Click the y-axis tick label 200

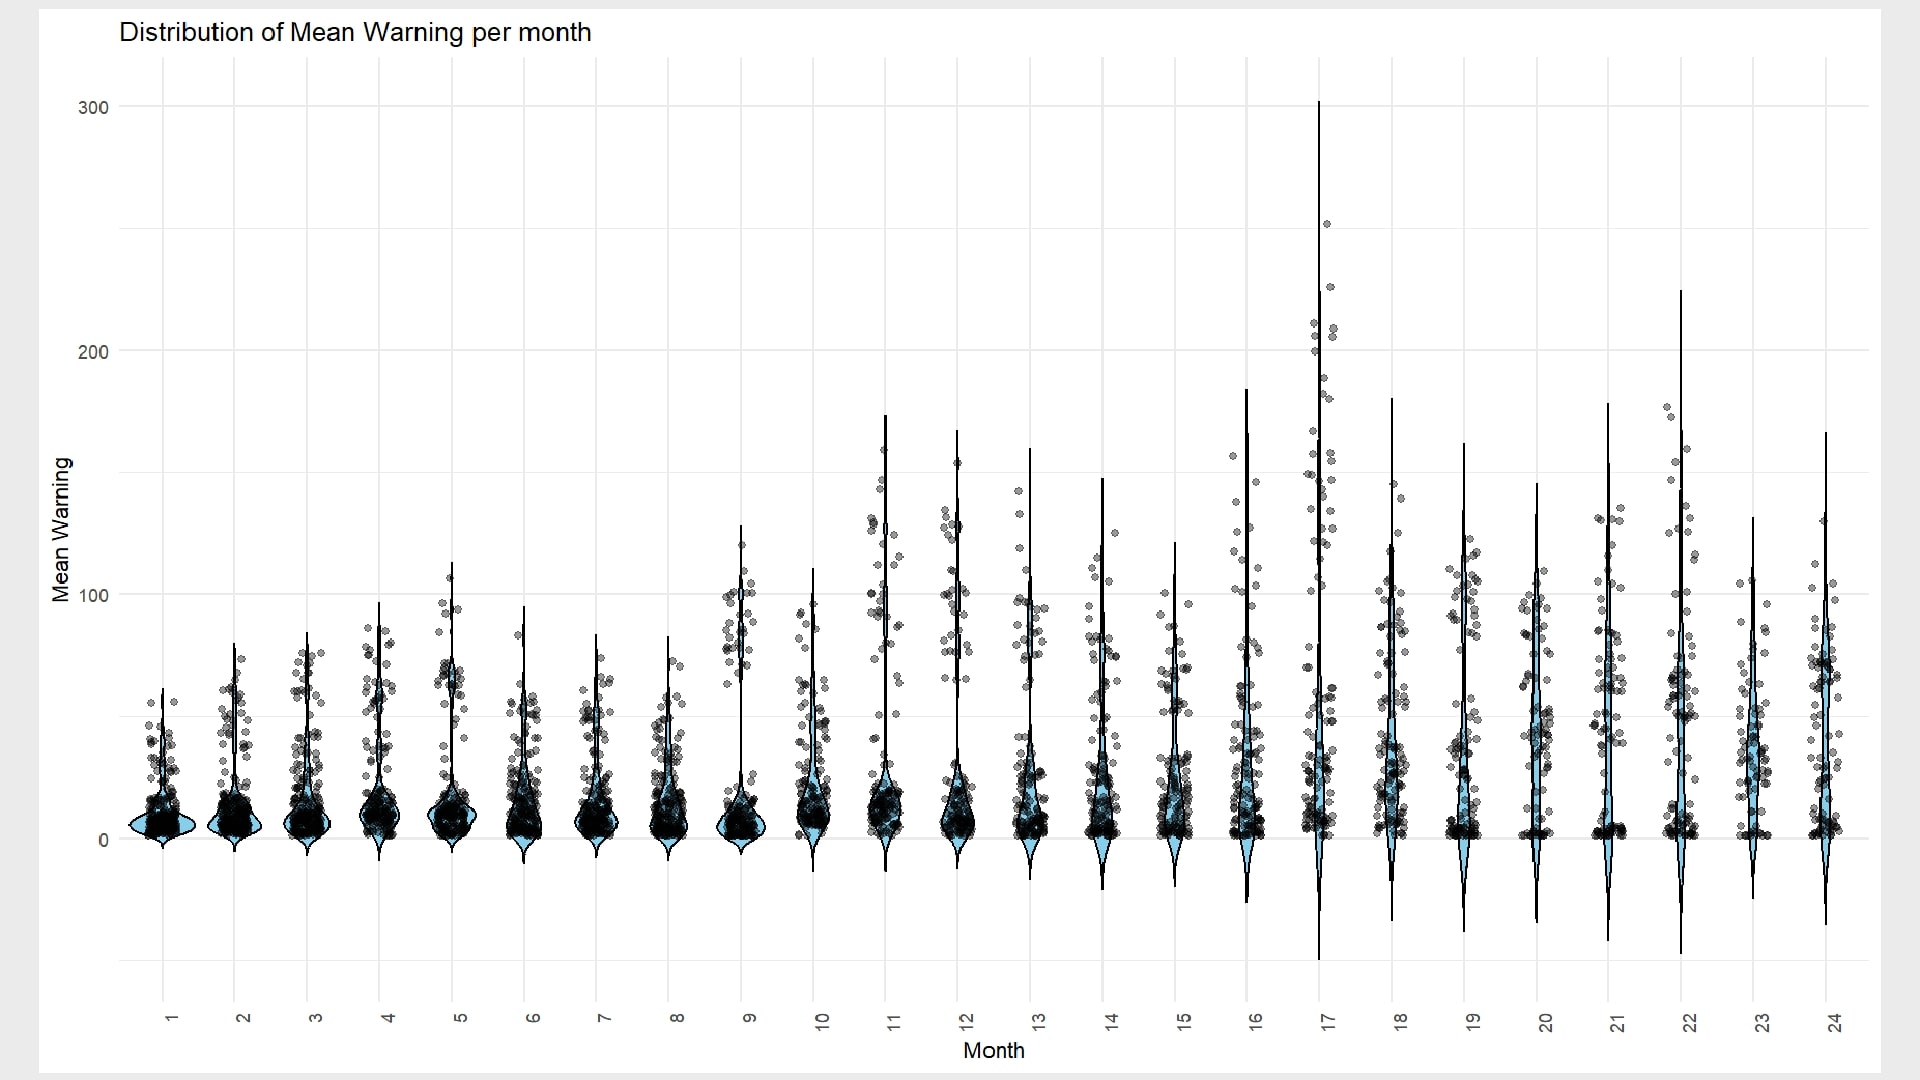93,351
